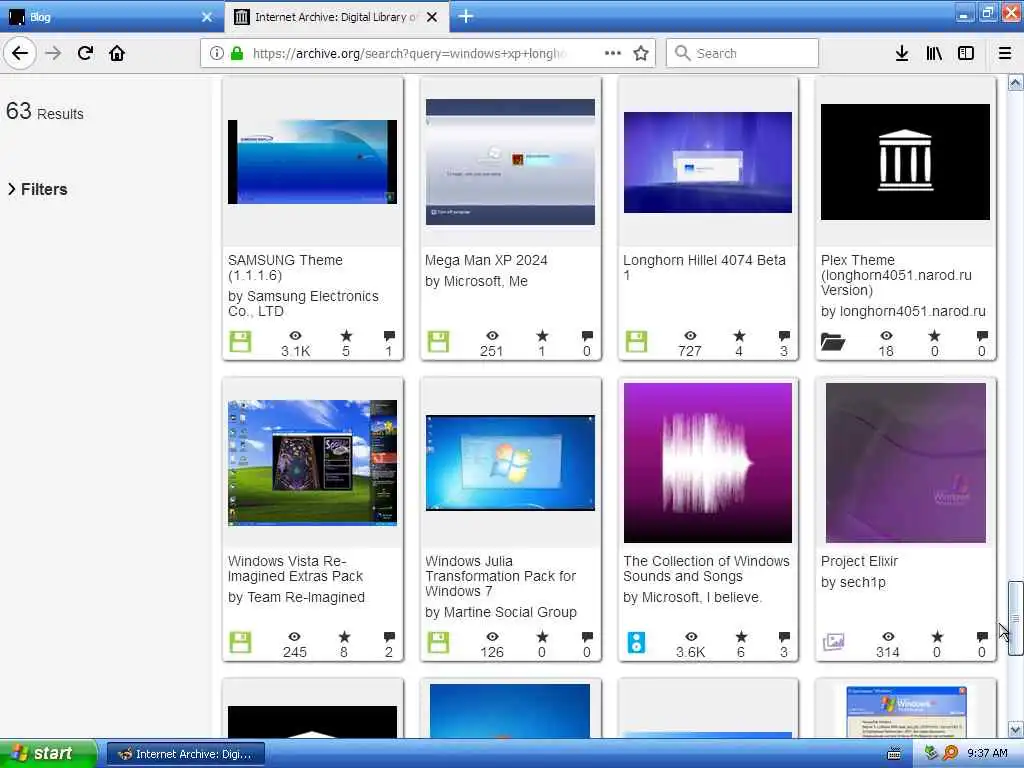Viewport: 1024px width, 768px height.
Task: Open Windows Vista Re-Imagined Extras Pack thumbnail
Action: tap(312, 462)
